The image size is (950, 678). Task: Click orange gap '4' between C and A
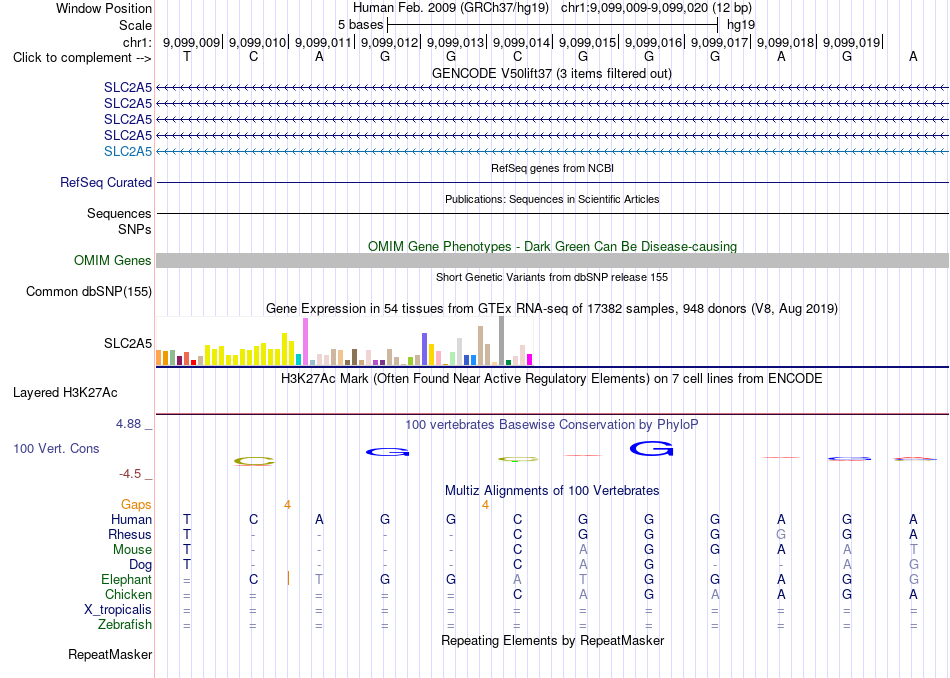coord(287,504)
